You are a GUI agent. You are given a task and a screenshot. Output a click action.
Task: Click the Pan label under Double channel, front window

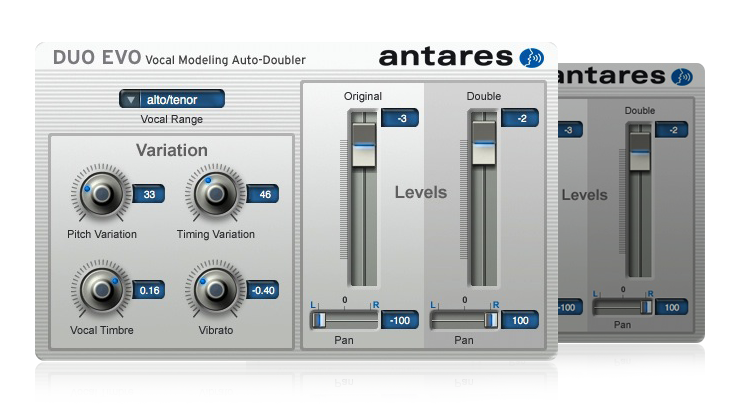(464, 340)
